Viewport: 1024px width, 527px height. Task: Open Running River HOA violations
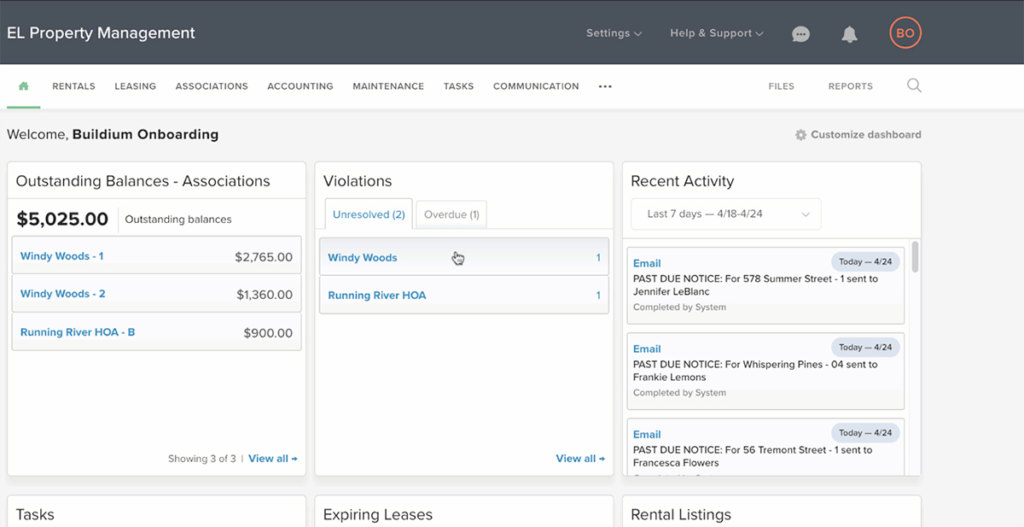(377, 296)
